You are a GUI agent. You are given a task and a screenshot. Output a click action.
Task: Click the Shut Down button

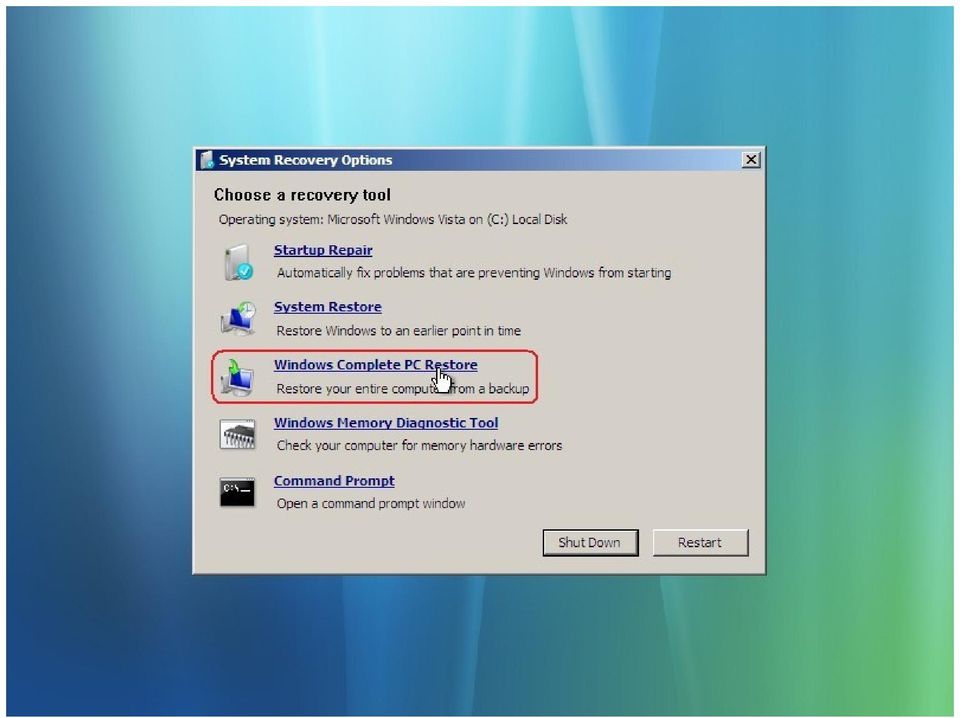(590, 542)
